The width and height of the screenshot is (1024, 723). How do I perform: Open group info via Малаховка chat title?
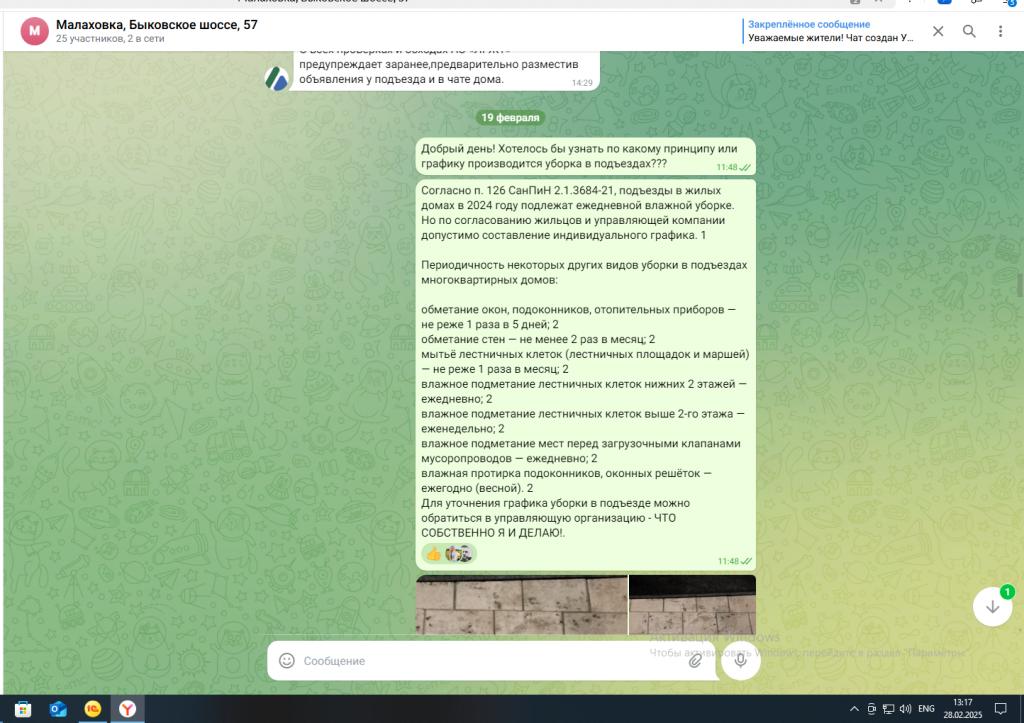pos(156,24)
